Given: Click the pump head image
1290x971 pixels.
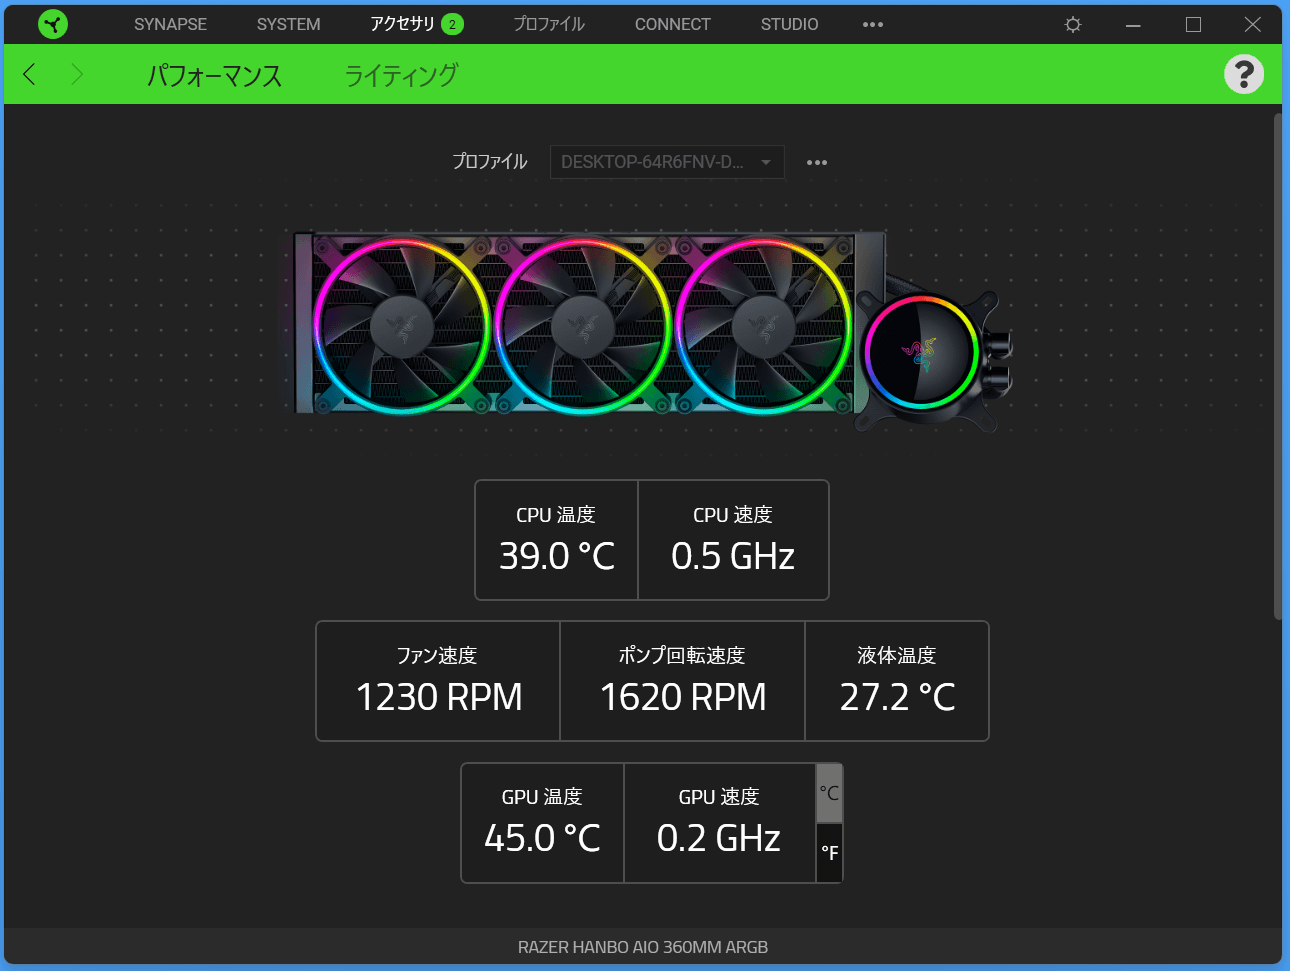Looking at the screenshot, I should (922, 352).
